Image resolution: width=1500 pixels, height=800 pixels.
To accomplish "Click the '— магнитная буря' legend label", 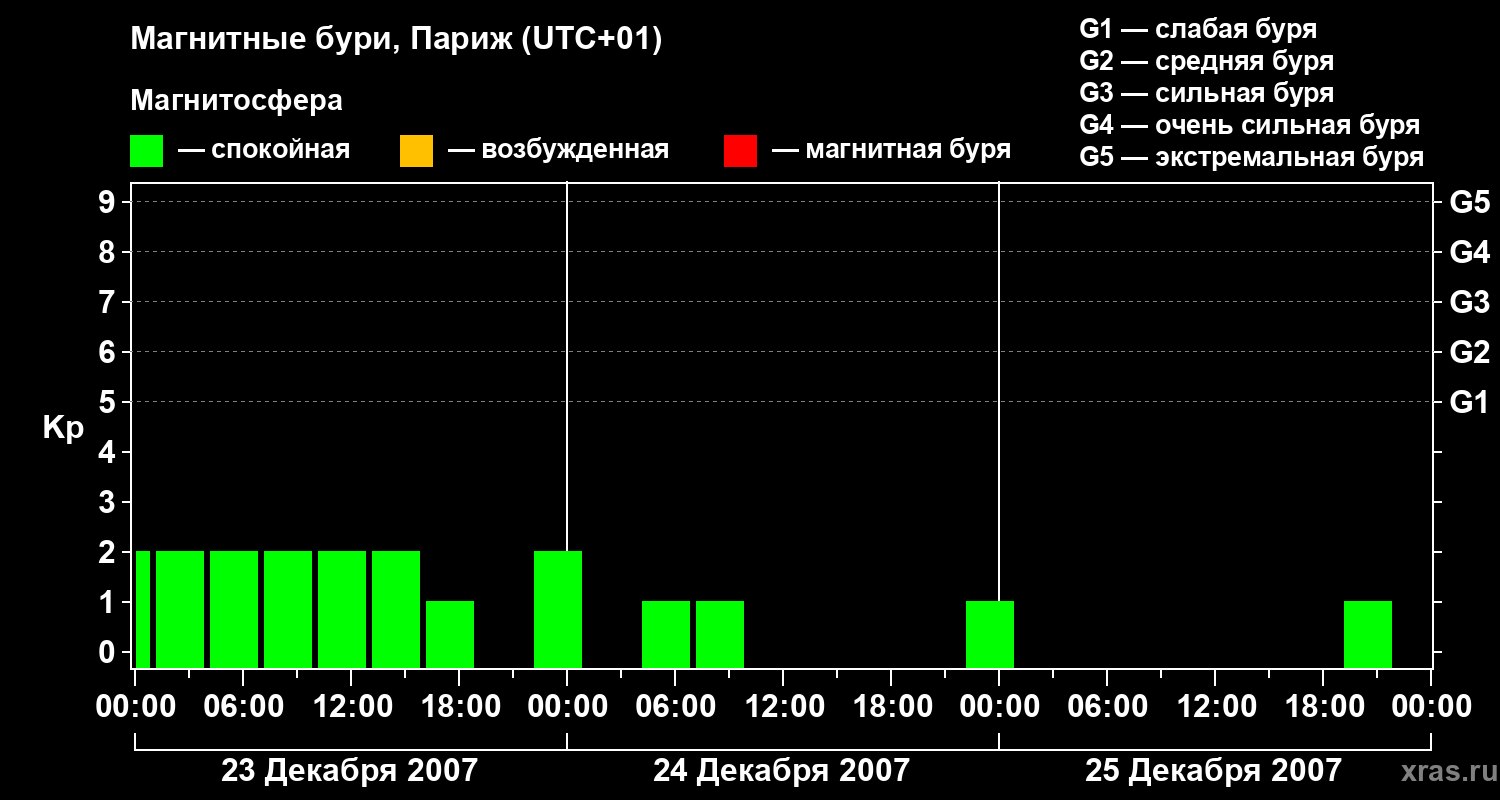I will tap(892, 151).
